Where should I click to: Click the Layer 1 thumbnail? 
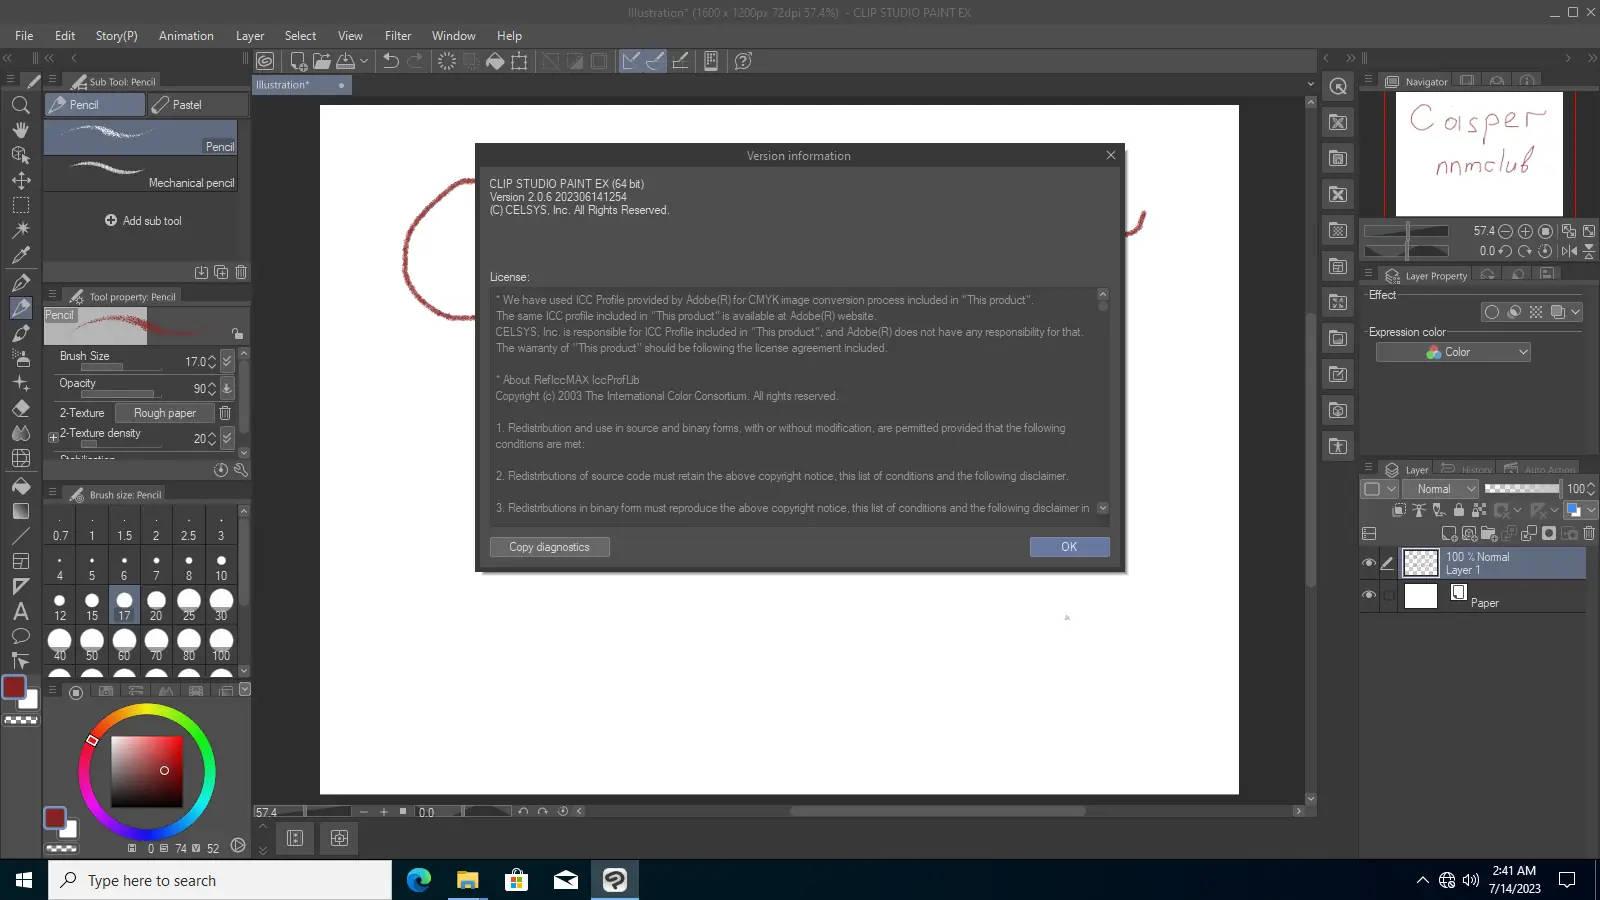[x=1420, y=563]
